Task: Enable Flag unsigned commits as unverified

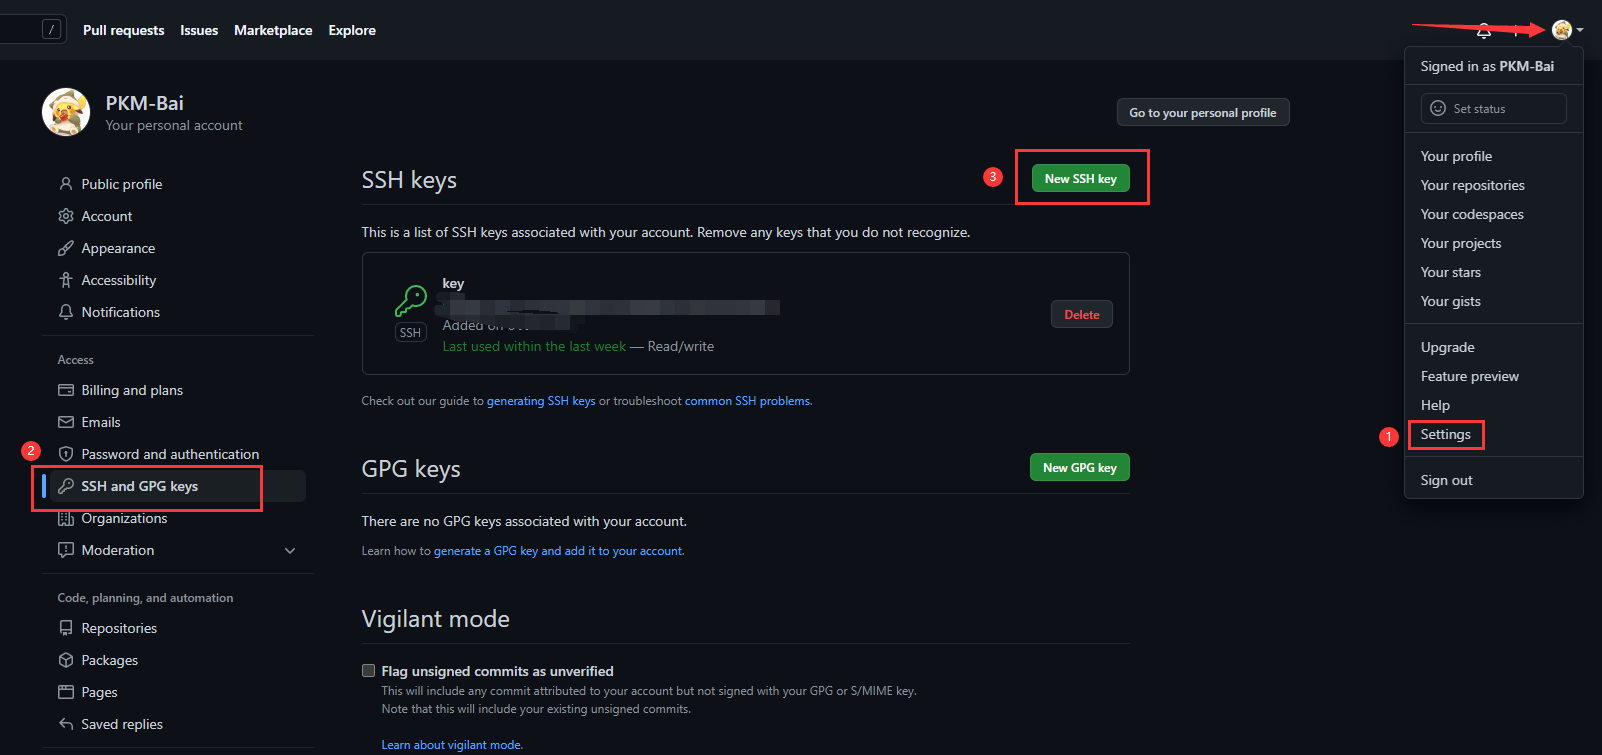Action: [x=369, y=671]
